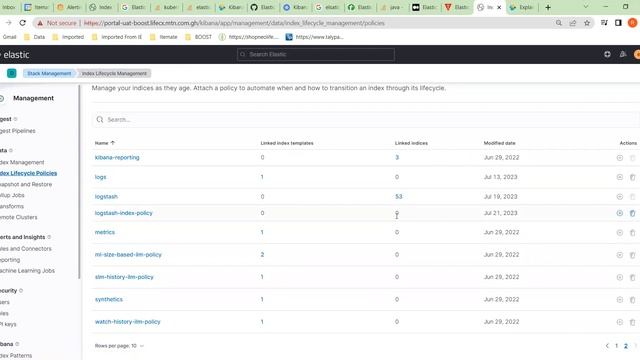Screen dimensions: 640x360
Task: Click the Search Elastic global bar
Action: pos(316,54)
